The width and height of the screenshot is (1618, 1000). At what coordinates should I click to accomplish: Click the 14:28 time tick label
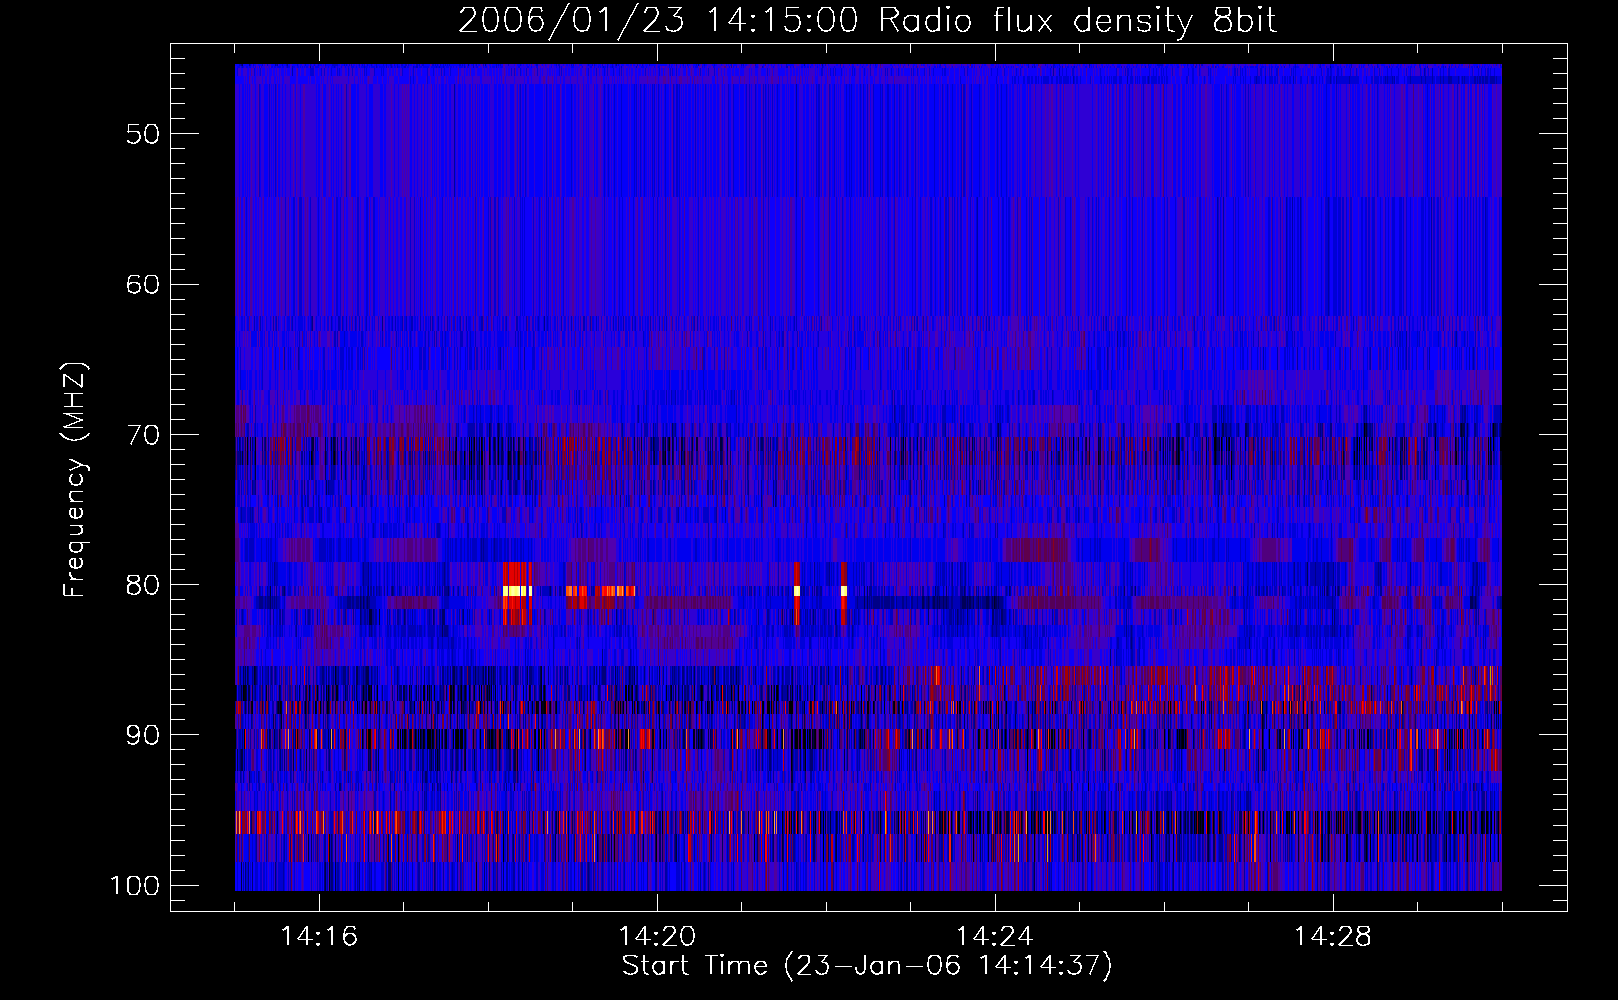click(x=1333, y=937)
